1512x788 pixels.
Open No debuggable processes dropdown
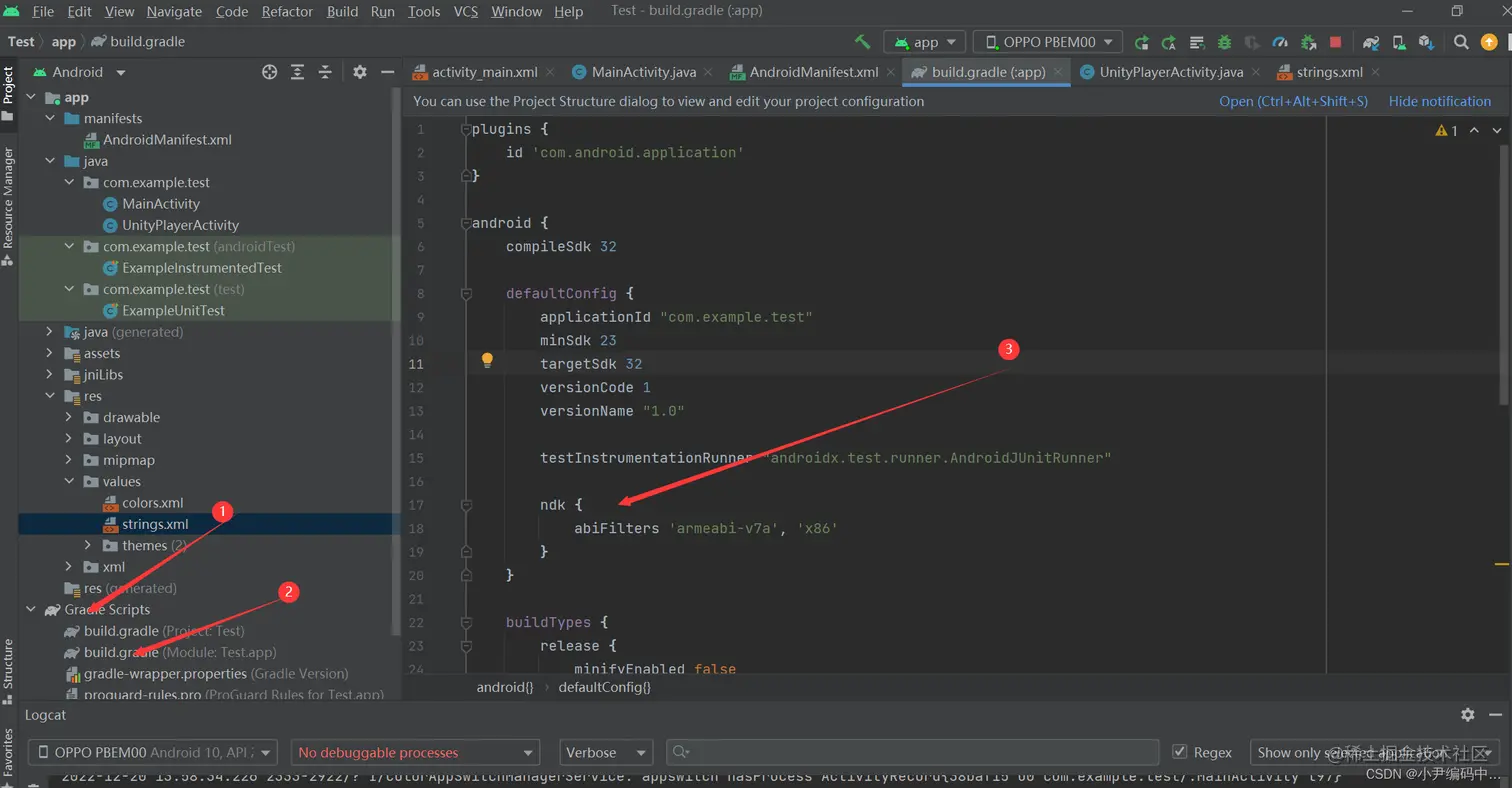pos(415,752)
